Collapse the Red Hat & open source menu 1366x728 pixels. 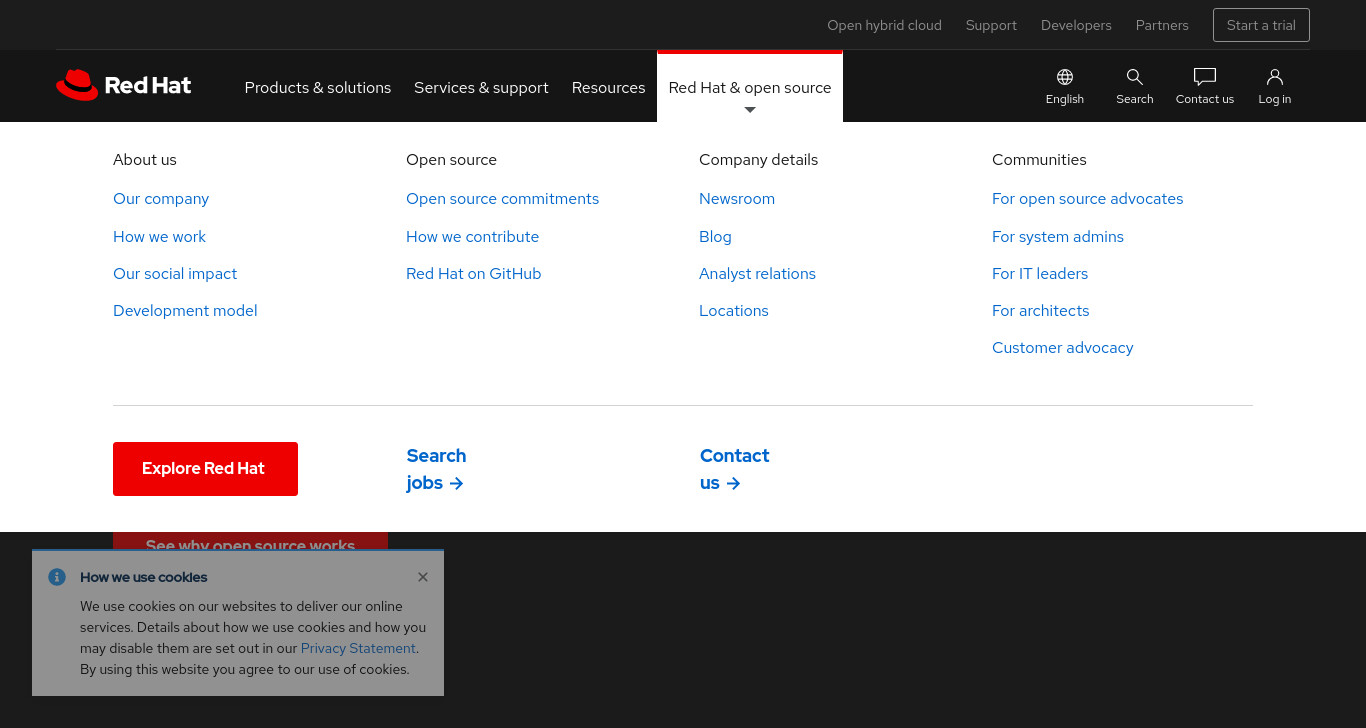pyautogui.click(x=750, y=88)
